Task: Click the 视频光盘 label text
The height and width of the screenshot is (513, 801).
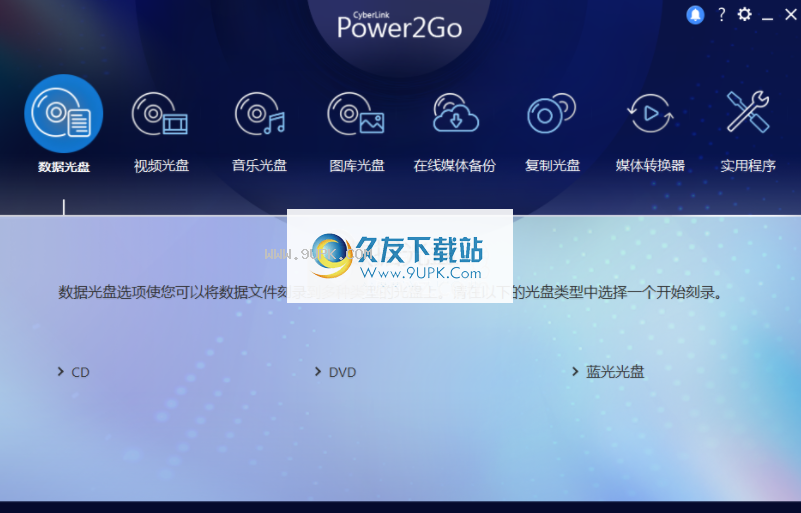Action: click(161, 166)
